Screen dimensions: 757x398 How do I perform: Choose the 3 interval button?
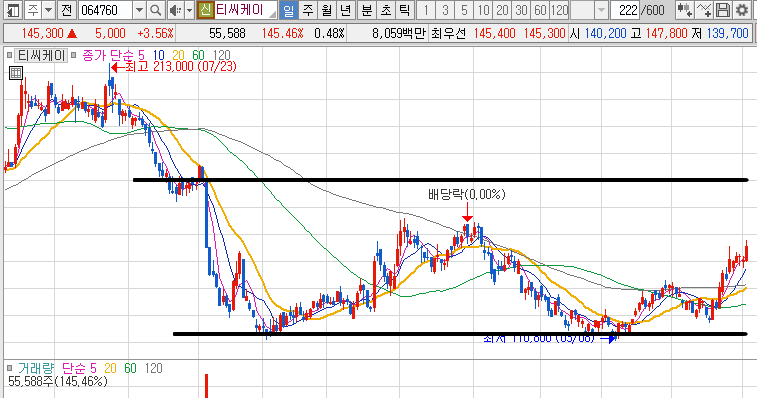coord(445,10)
